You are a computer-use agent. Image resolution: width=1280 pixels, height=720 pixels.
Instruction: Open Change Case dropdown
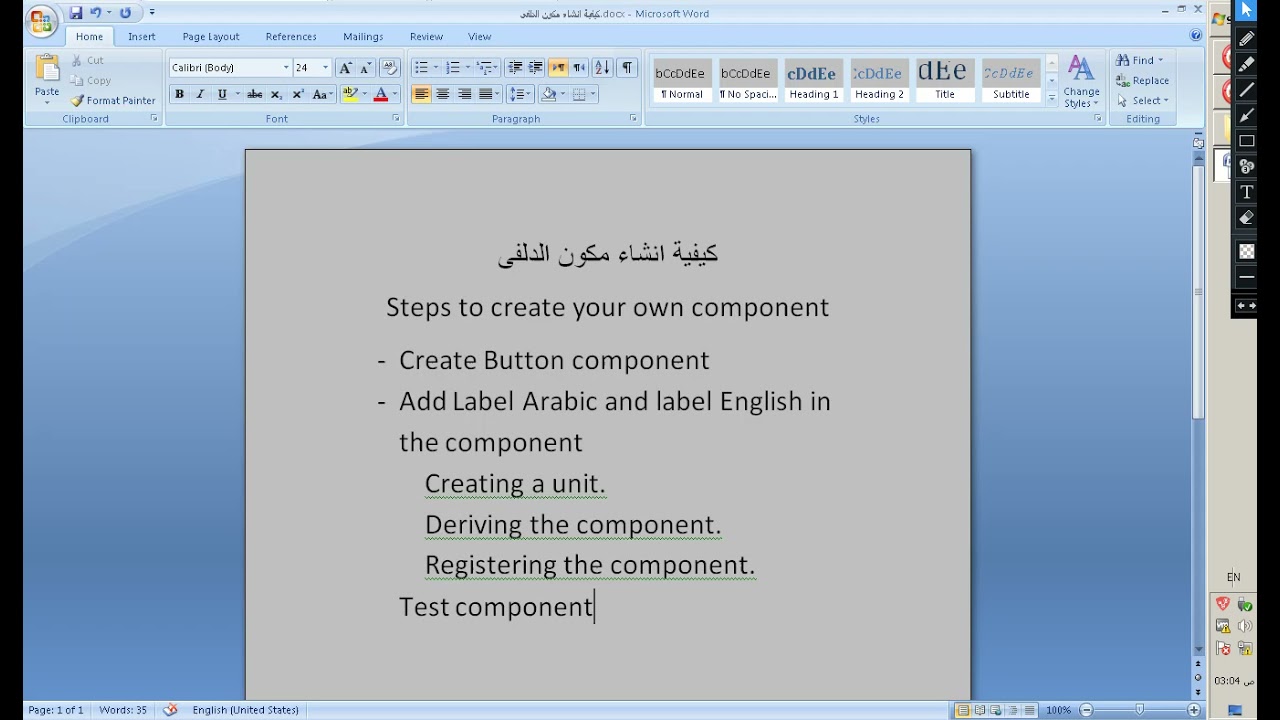point(321,94)
